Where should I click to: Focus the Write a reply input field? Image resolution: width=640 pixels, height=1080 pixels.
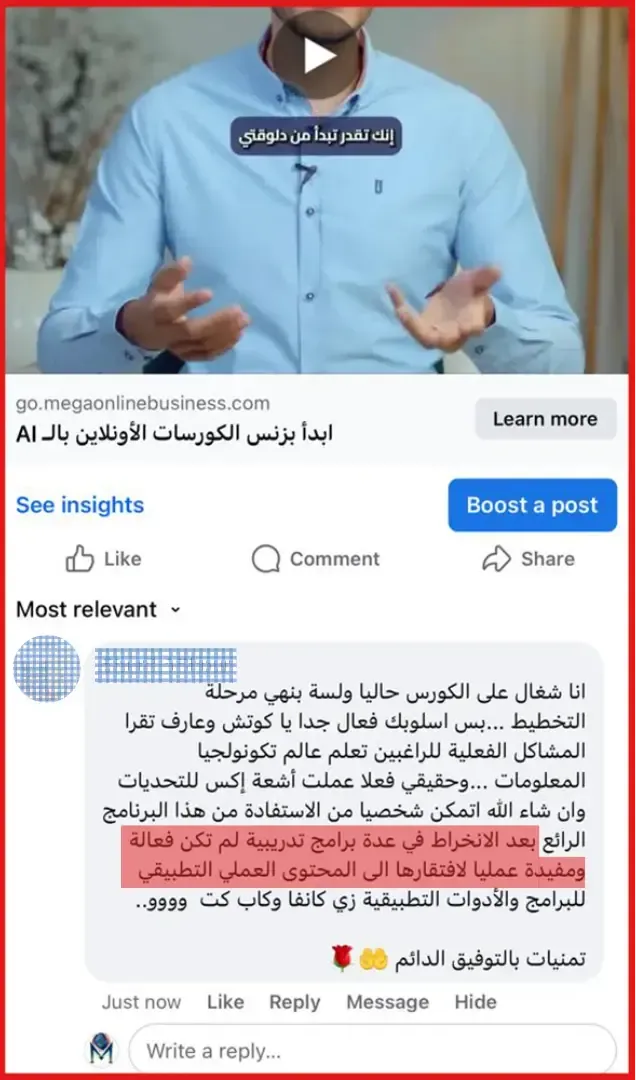(x=372, y=1051)
